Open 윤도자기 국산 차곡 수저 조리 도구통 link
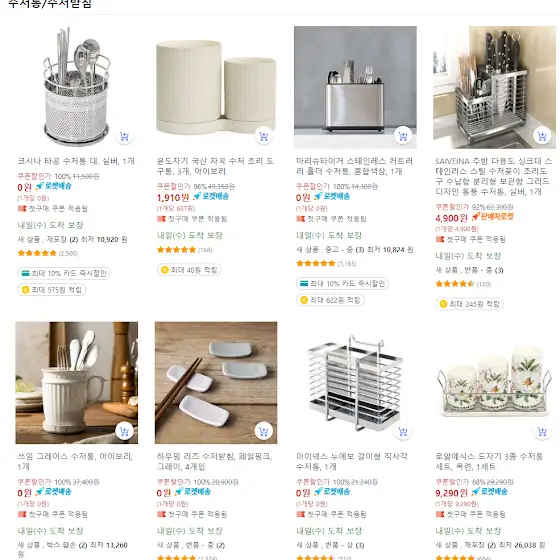560x560 pixels. pyautogui.click(x=215, y=166)
